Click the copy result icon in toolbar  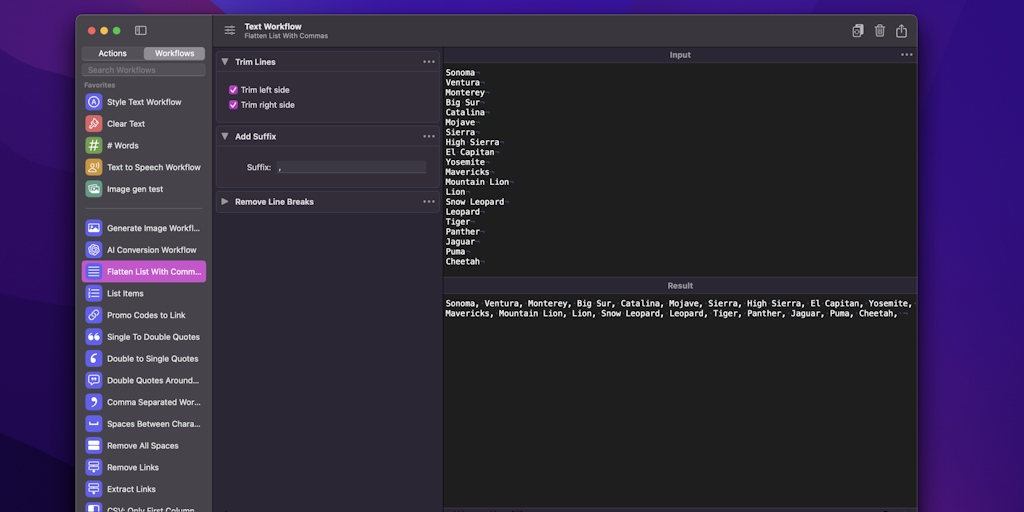click(x=857, y=31)
